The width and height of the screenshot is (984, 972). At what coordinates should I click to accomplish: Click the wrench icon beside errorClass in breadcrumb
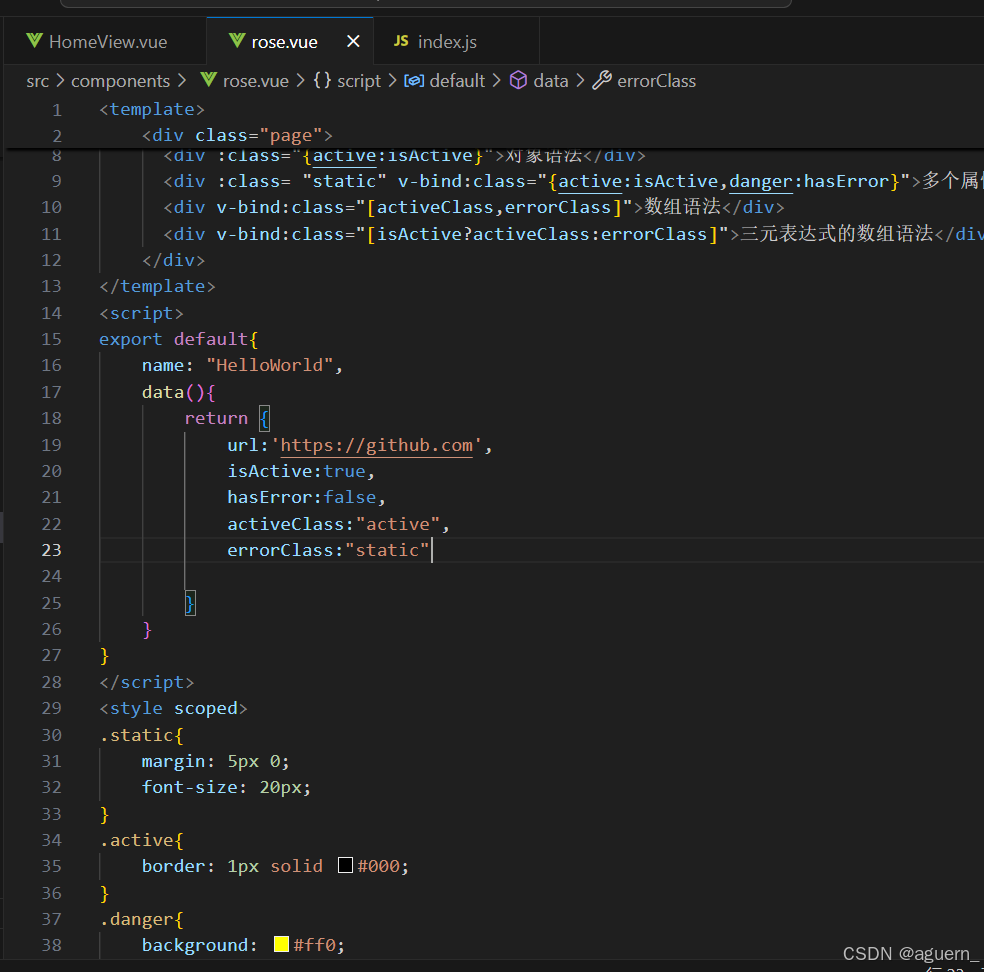tap(601, 81)
